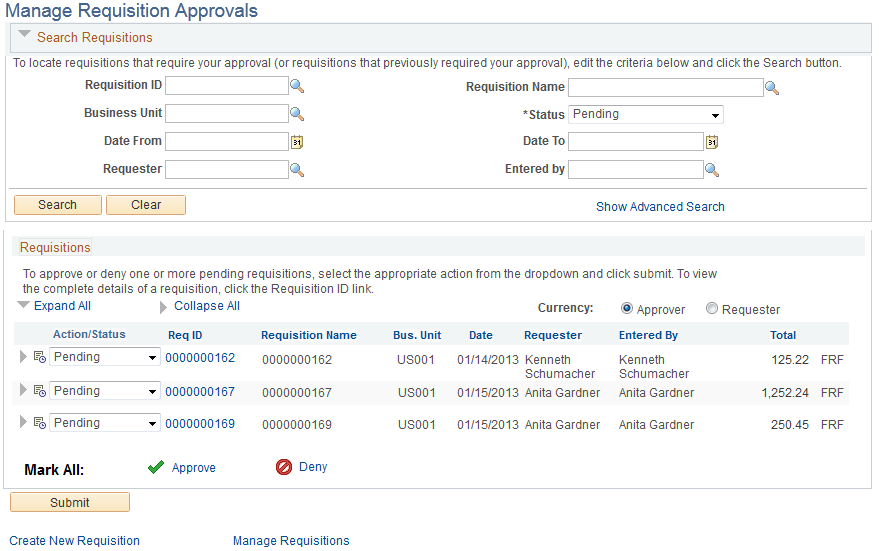The image size is (879, 551).
Task: Click the Search button
Action: pos(58,205)
